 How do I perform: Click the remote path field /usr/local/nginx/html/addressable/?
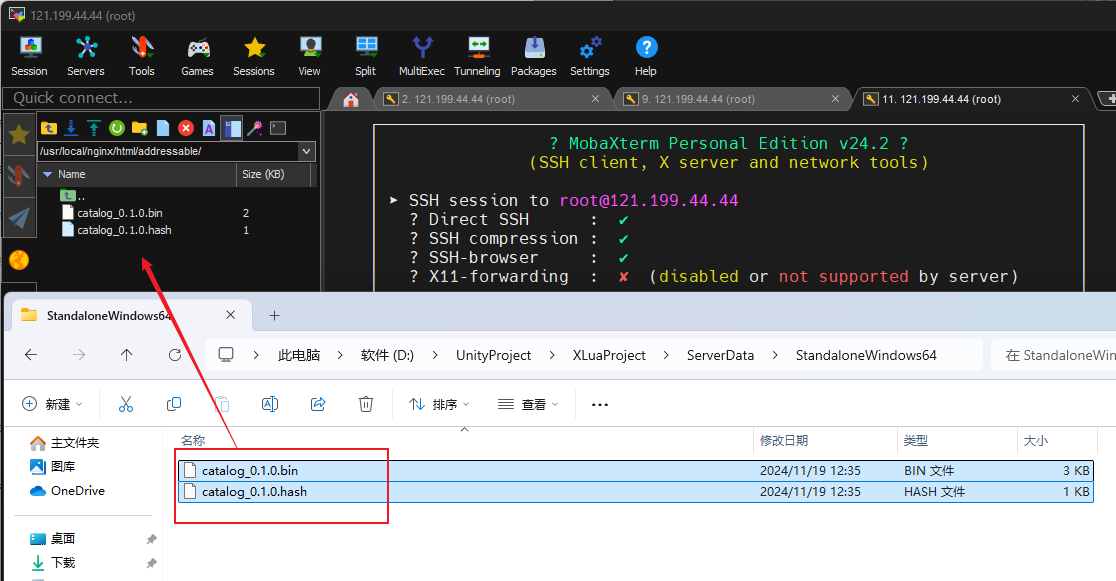tap(168, 151)
